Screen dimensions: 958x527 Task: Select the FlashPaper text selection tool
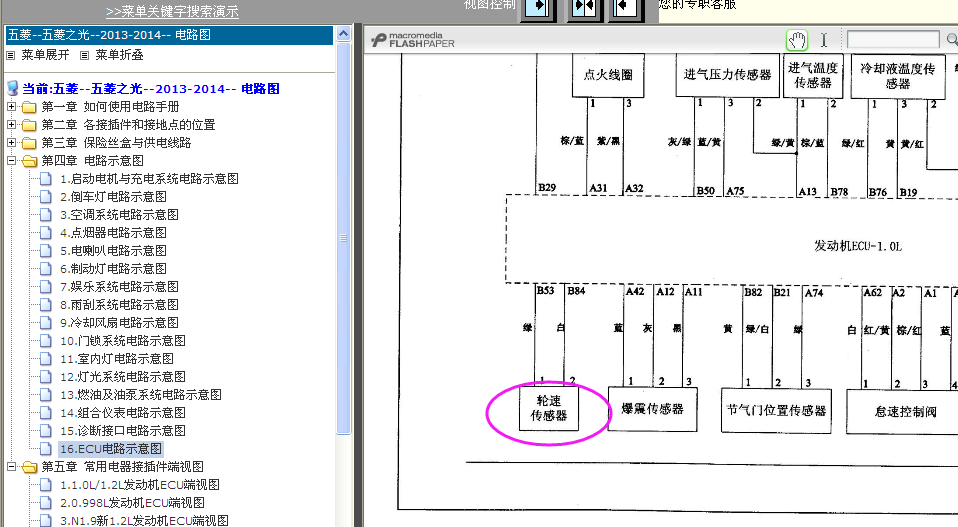click(x=824, y=40)
